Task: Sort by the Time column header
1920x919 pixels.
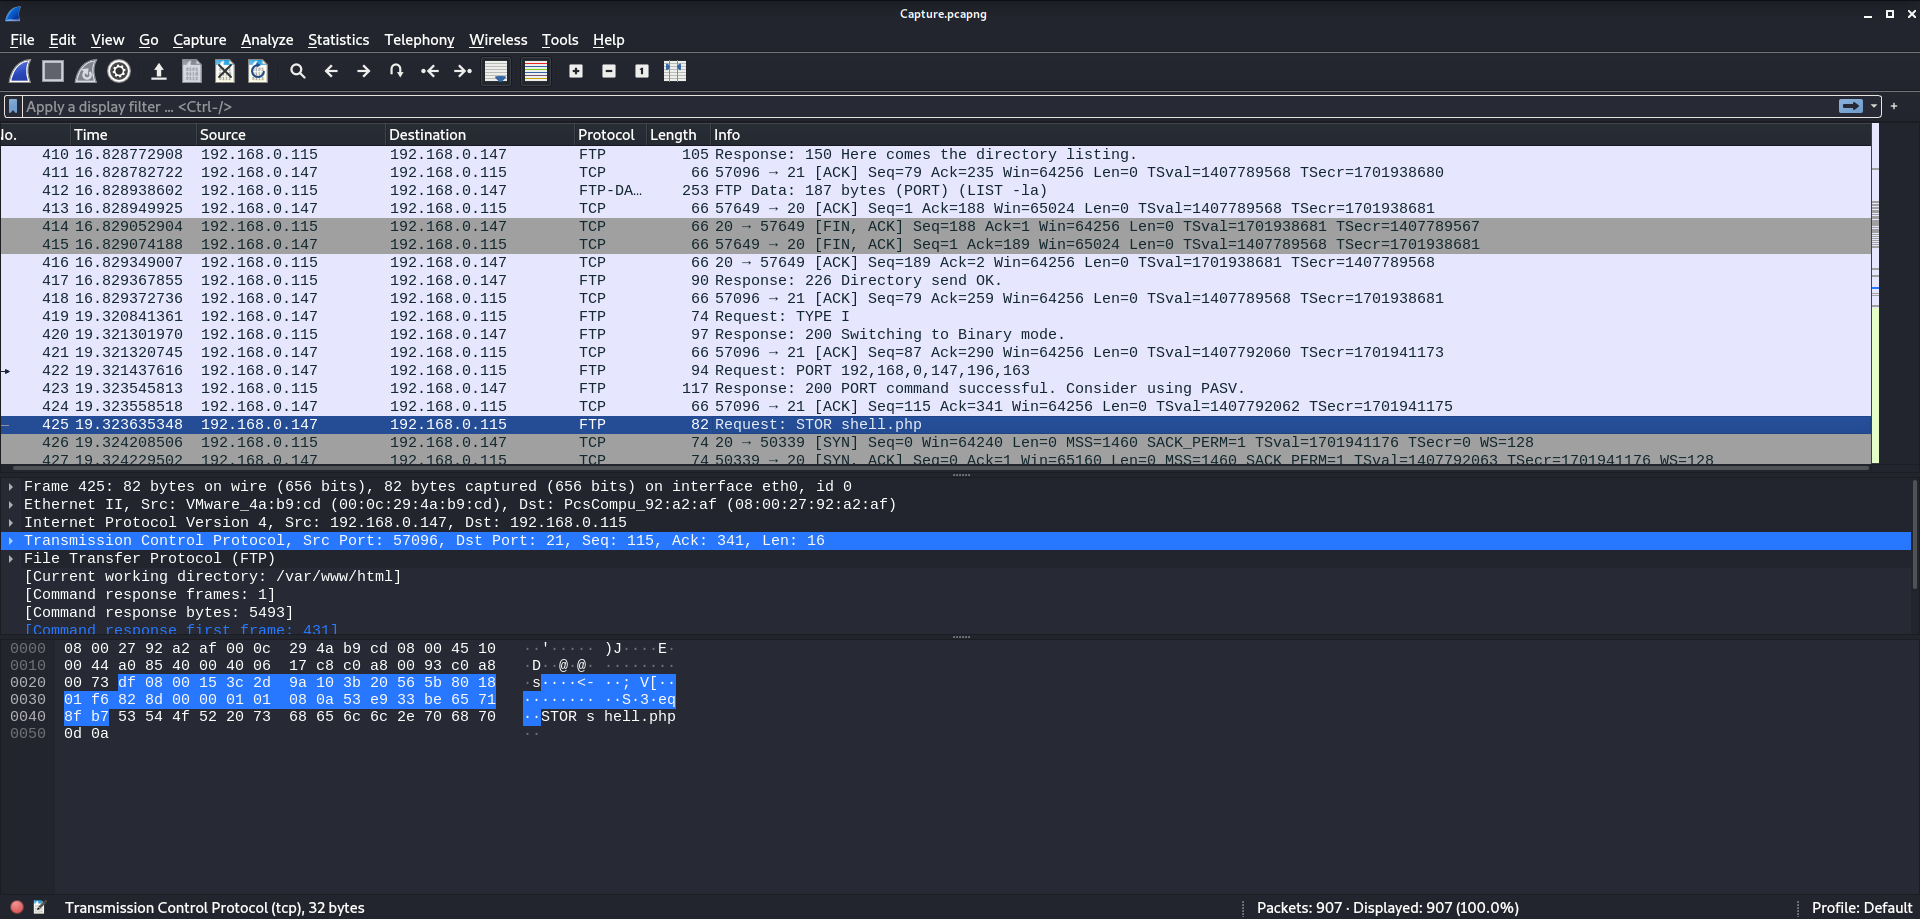Action: tap(133, 134)
